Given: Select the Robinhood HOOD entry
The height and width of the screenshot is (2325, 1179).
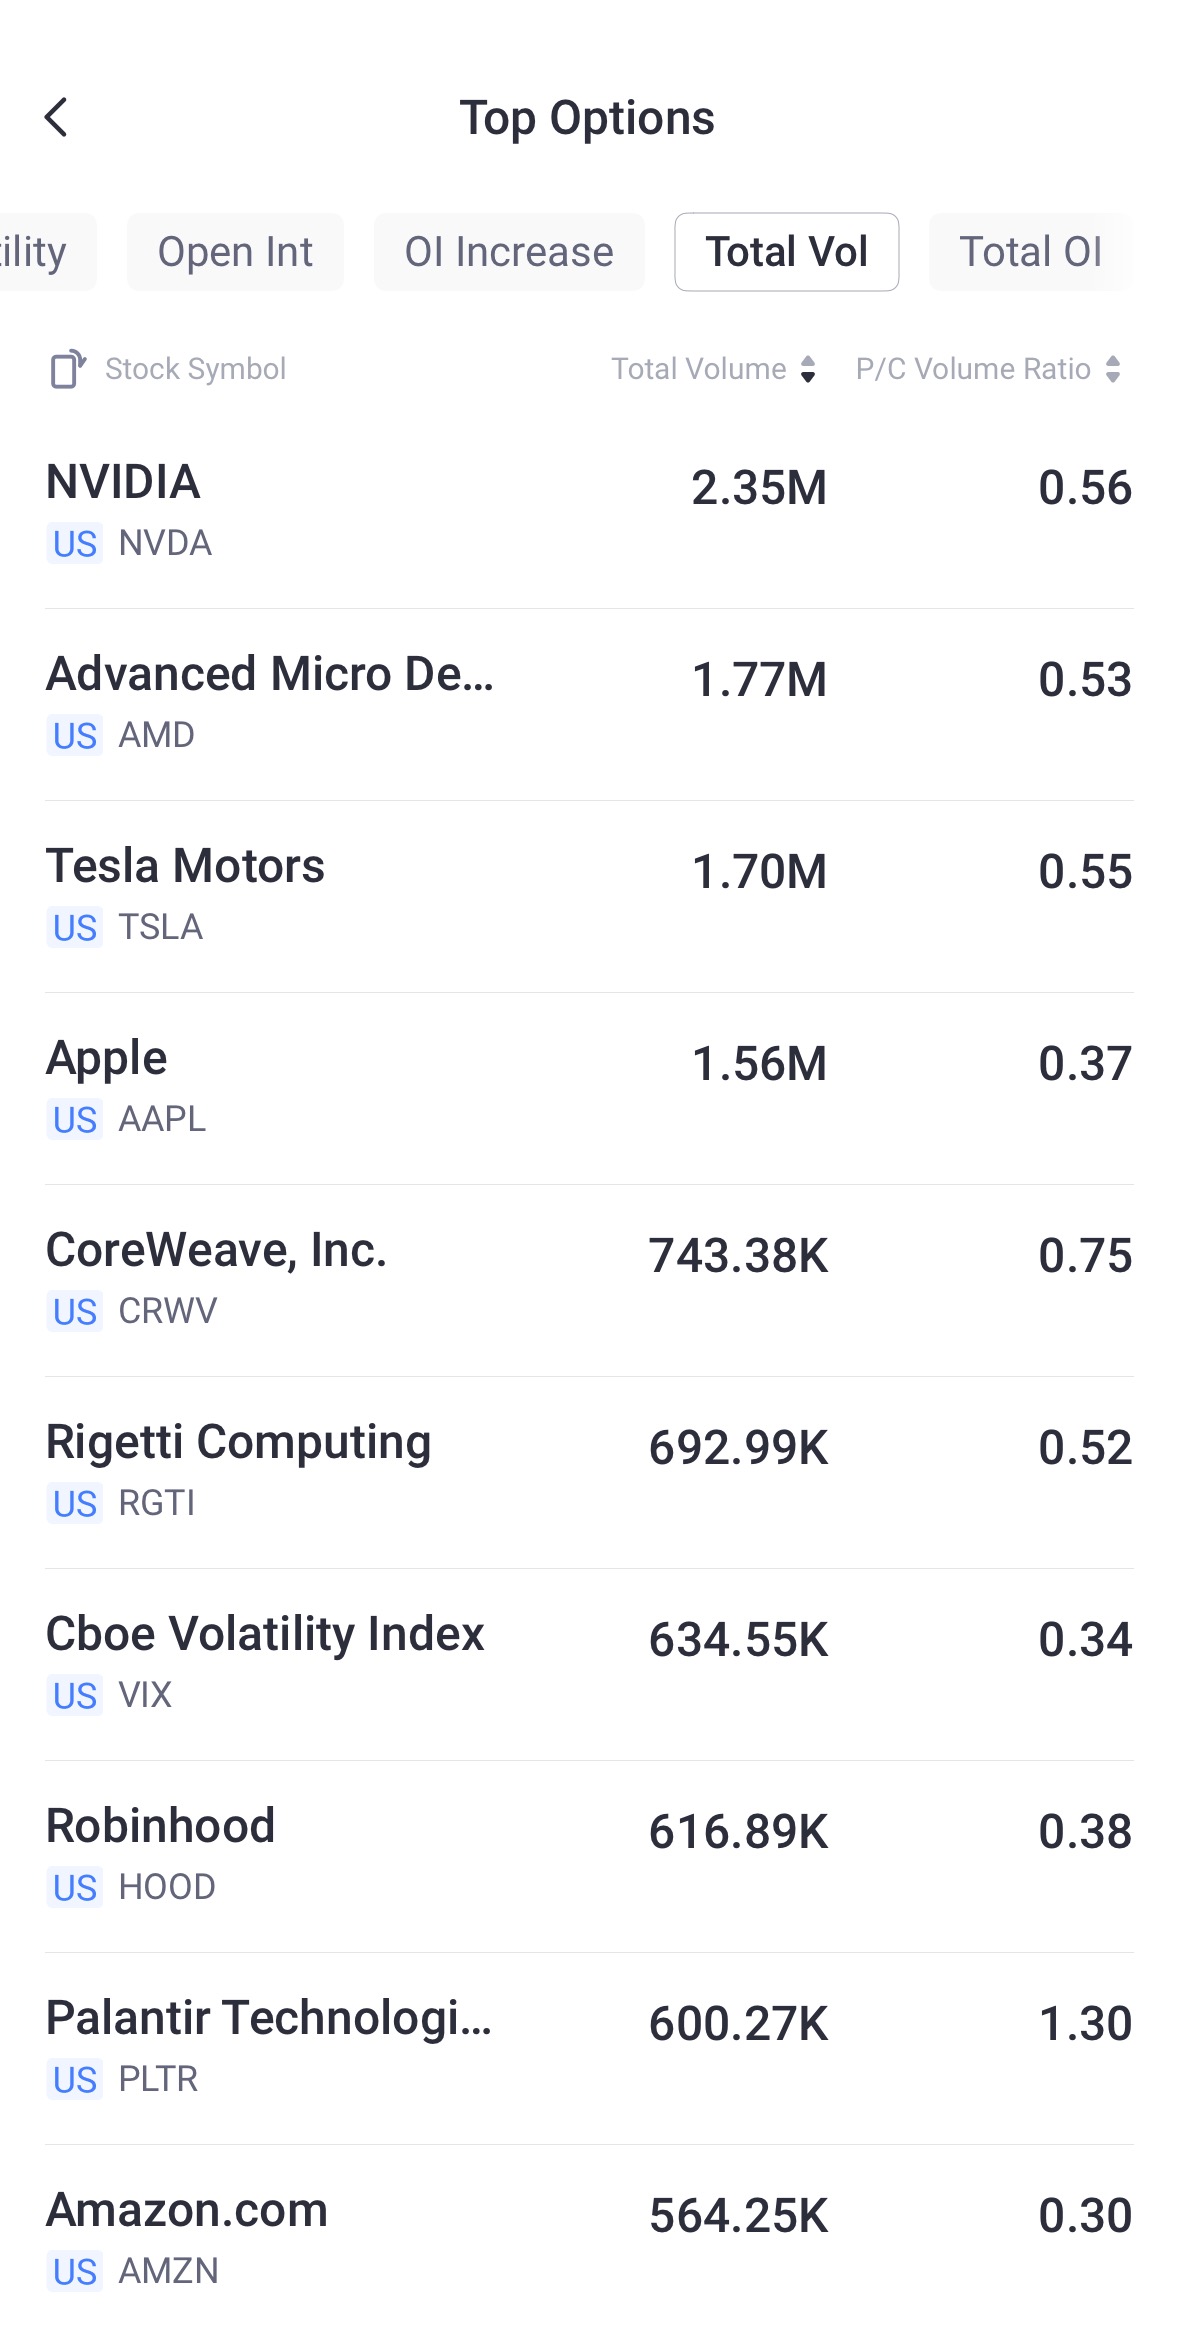Looking at the screenshot, I should [589, 1855].
